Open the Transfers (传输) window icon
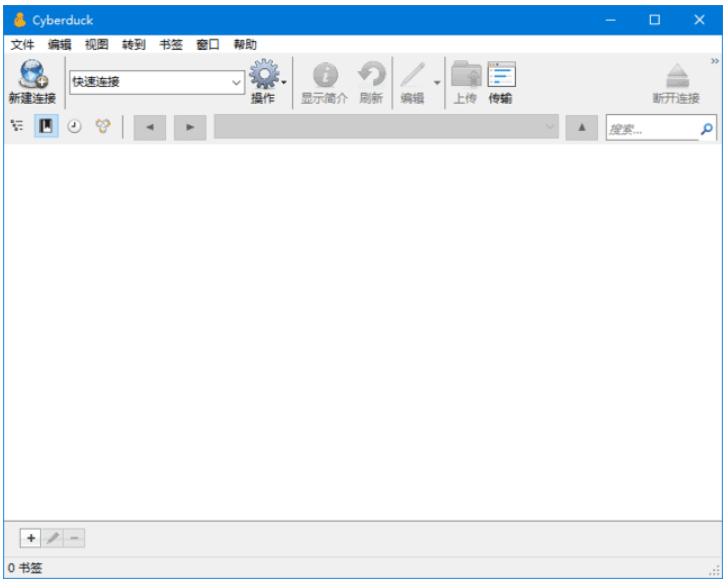This screenshot has width=726, height=580. [501, 74]
